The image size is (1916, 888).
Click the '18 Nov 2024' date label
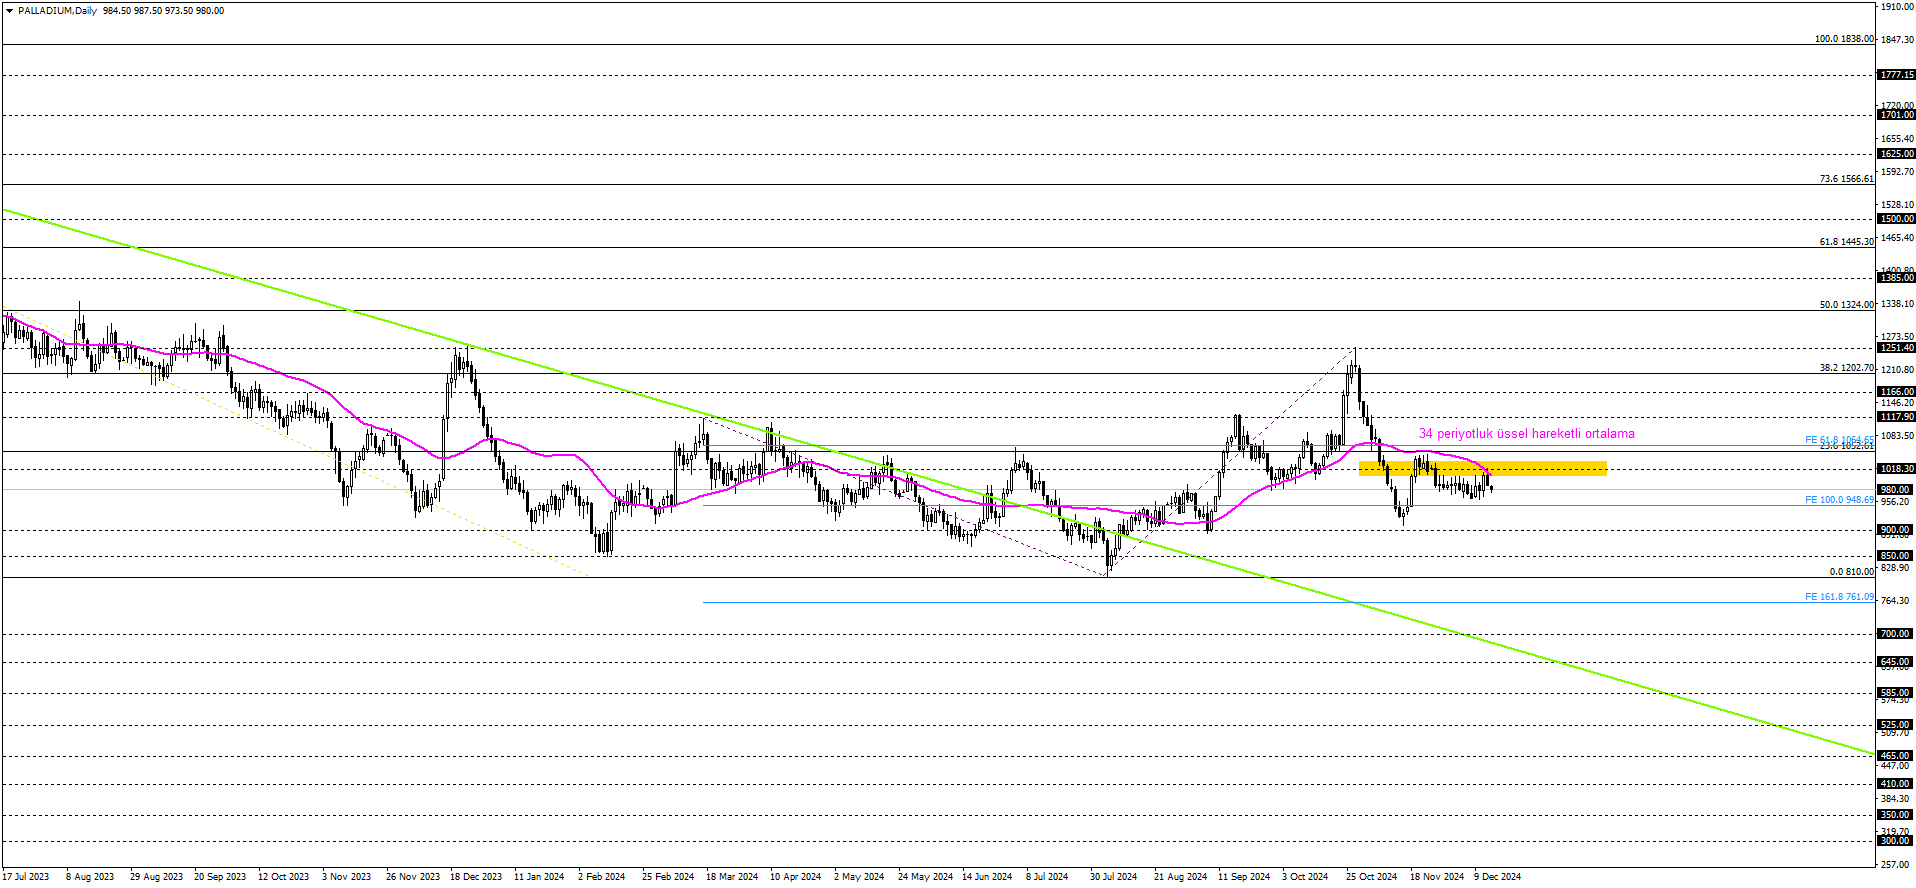click(1437, 877)
